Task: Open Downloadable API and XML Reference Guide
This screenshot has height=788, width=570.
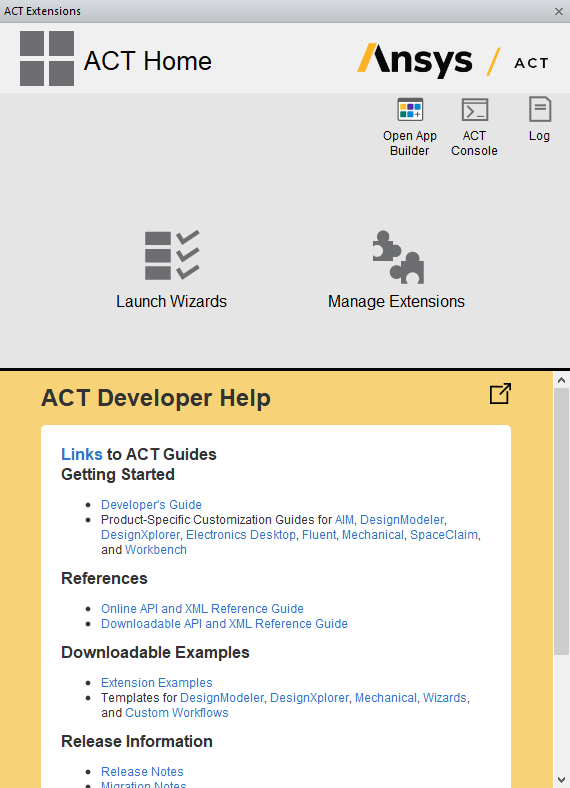Action: point(224,624)
